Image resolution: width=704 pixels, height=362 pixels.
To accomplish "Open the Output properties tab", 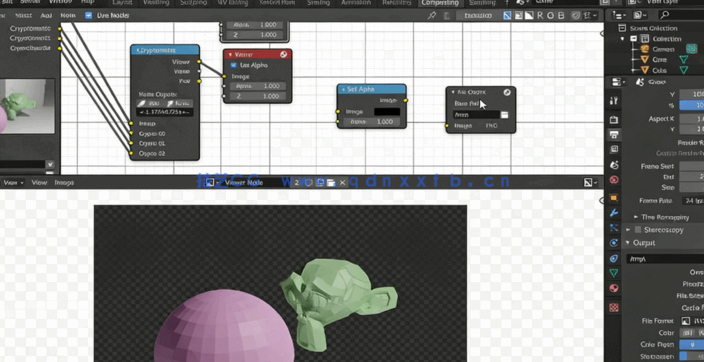I will coord(614,134).
